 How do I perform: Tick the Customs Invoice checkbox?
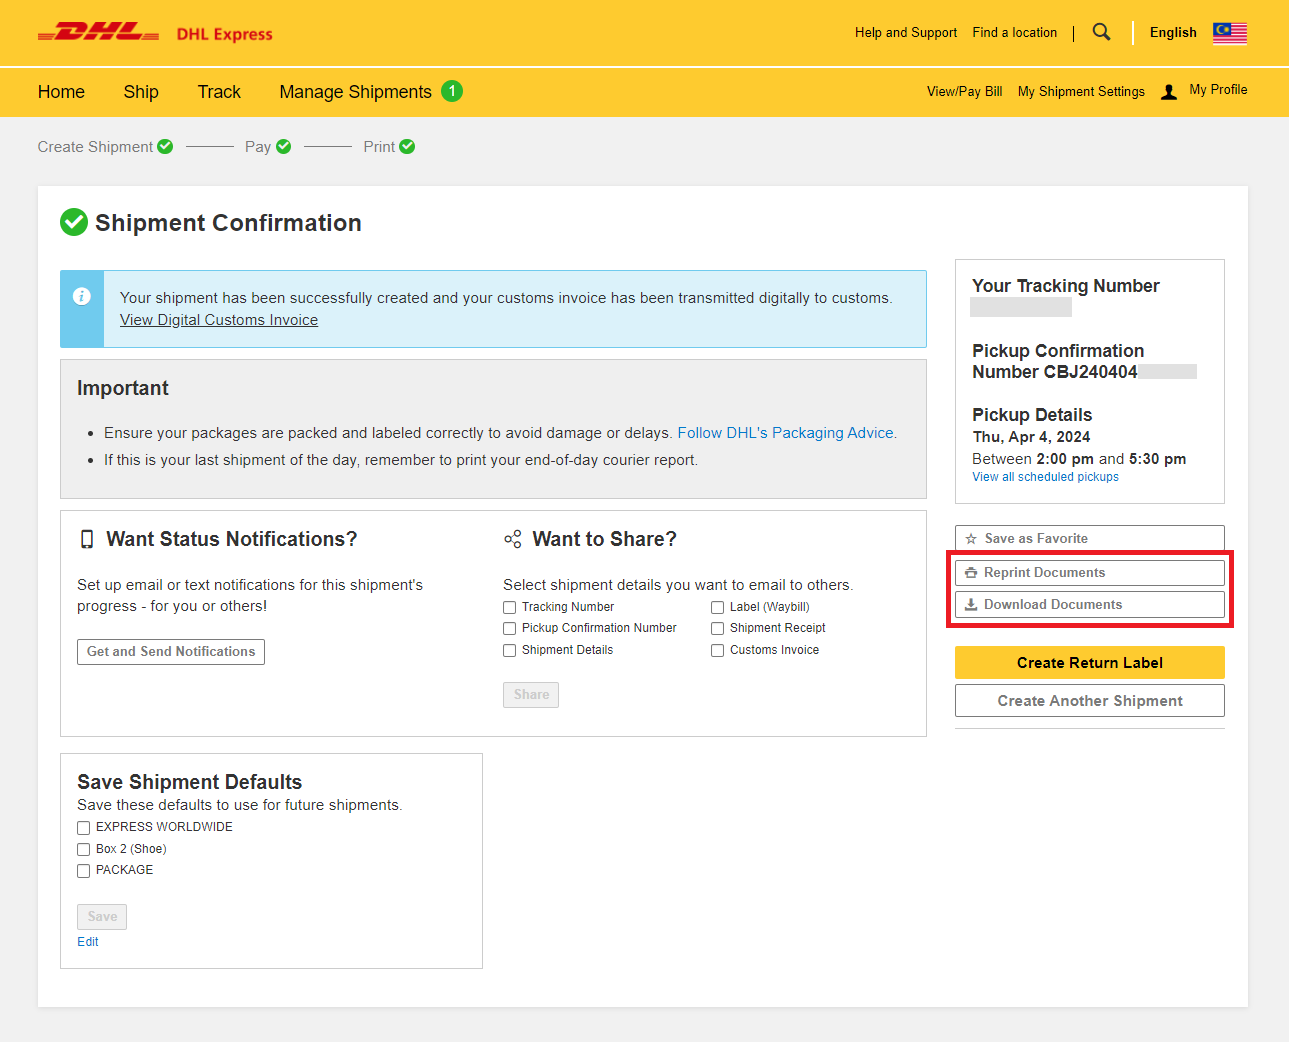pyautogui.click(x=717, y=651)
